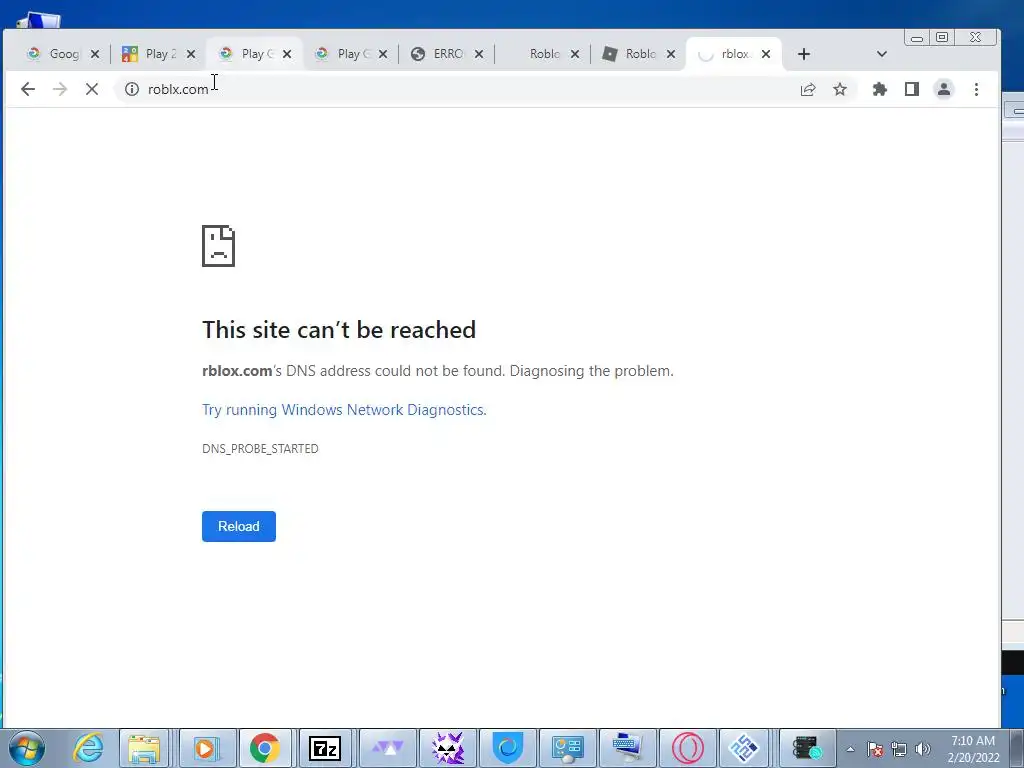Screen dimensions: 1024x768
Task: Minimize the Chrome window
Action: pos(917,38)
